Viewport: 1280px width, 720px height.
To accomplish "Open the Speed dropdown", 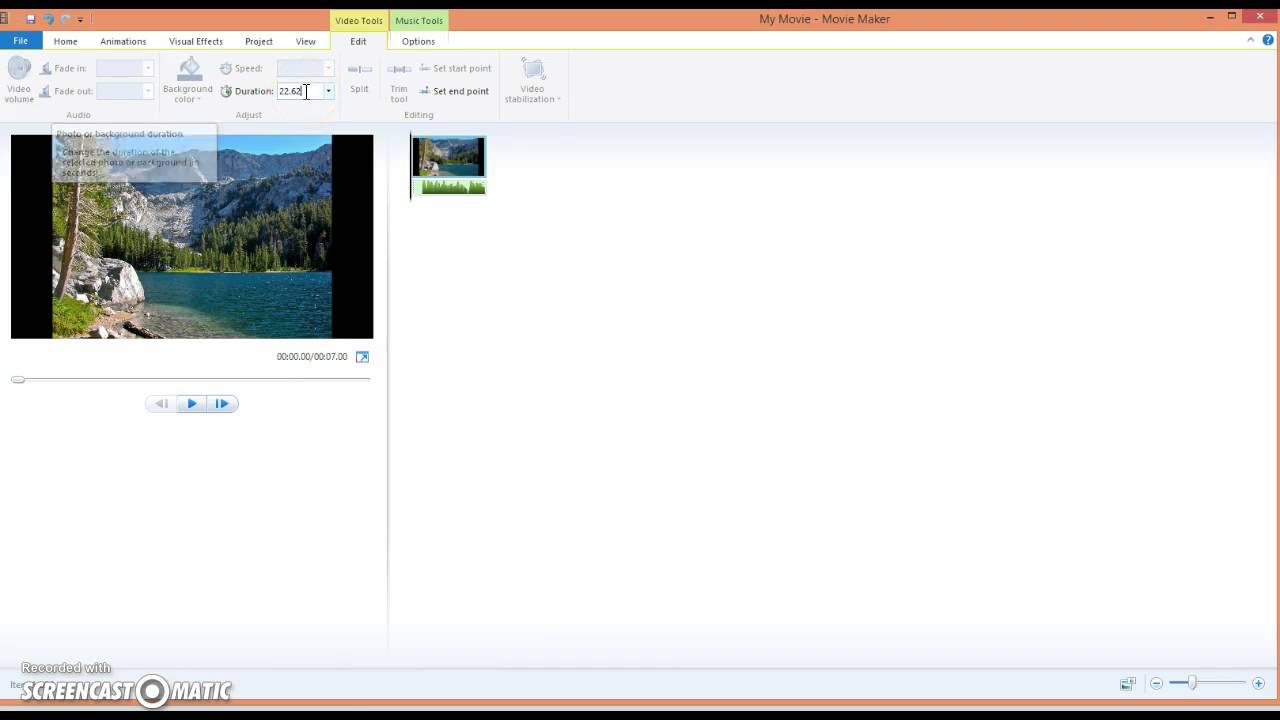I will pyautogui.click(x=328, y=68).
